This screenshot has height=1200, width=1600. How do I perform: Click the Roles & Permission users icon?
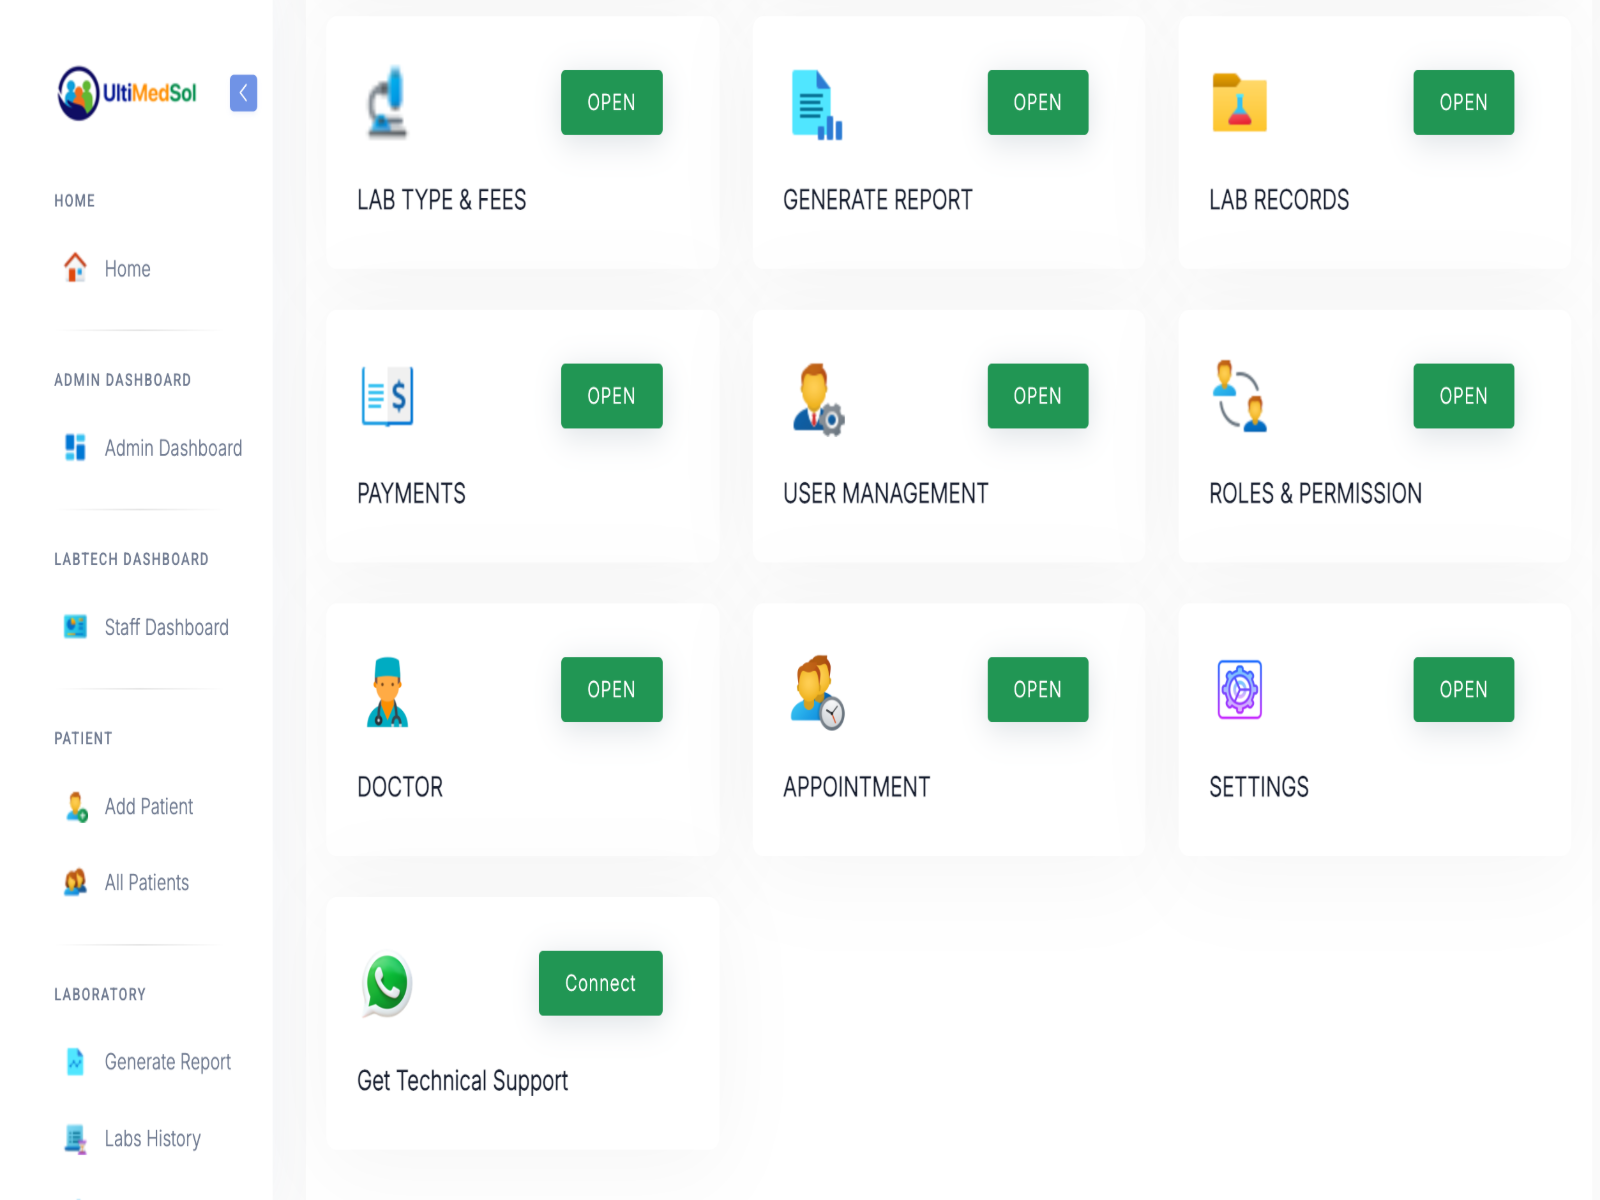(1239, 396)
